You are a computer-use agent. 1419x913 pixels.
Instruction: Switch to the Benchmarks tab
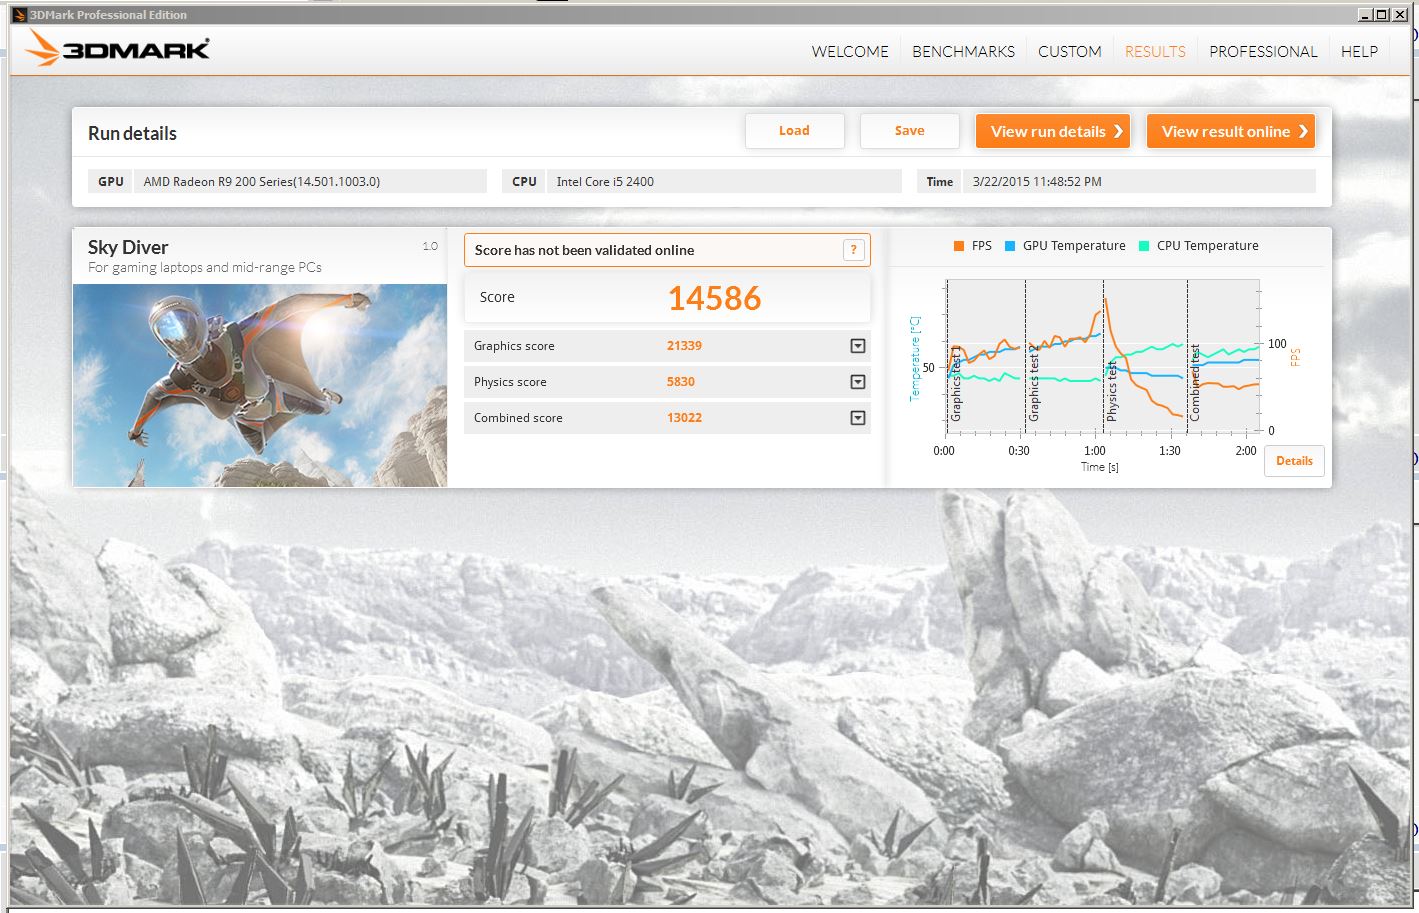963,52
